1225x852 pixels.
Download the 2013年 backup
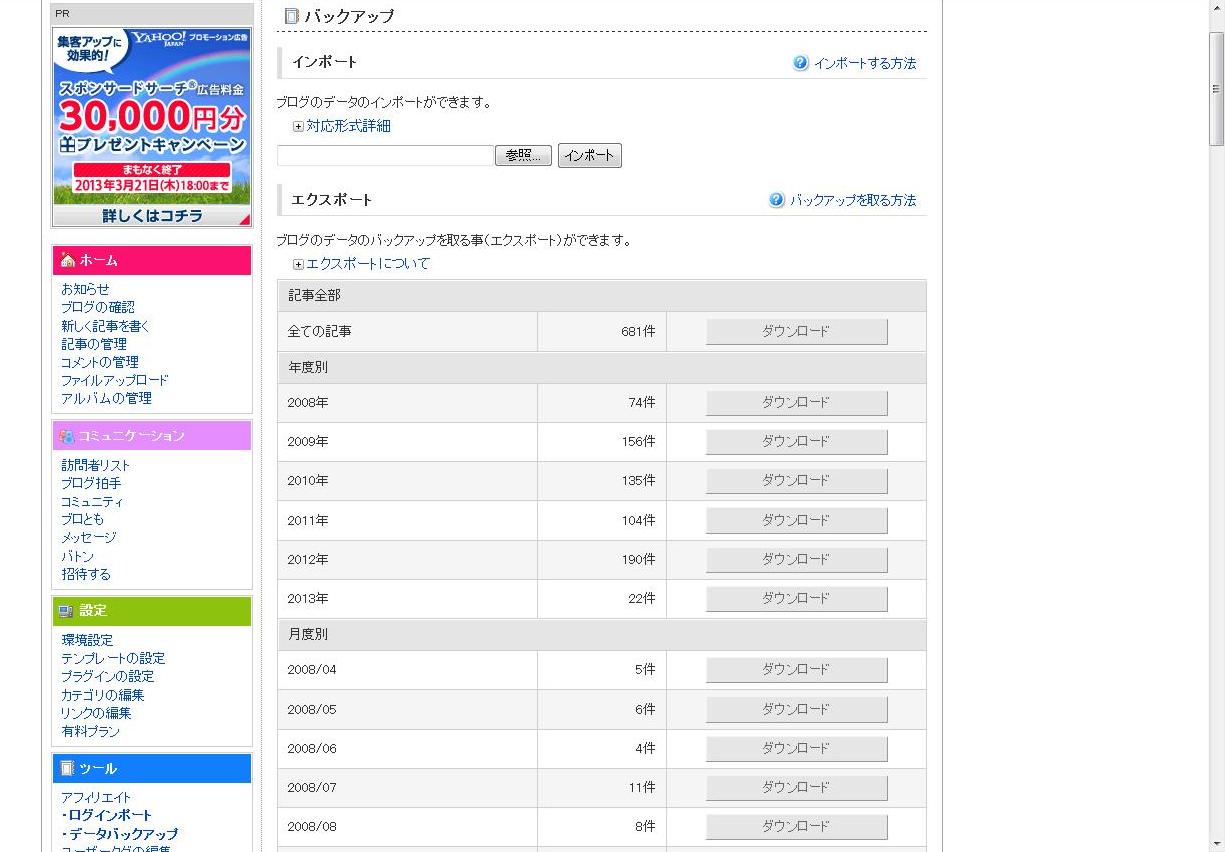(796, 599)
